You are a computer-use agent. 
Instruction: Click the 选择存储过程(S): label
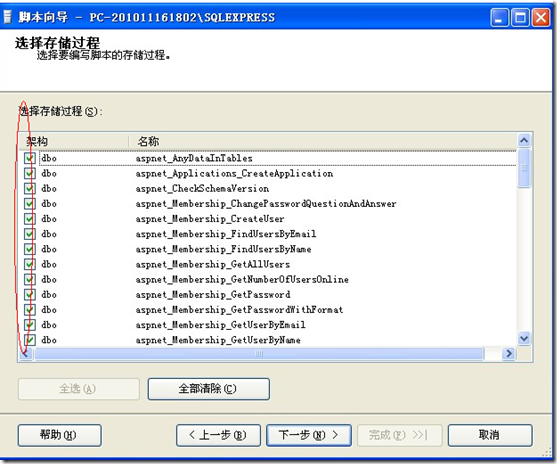61,112
